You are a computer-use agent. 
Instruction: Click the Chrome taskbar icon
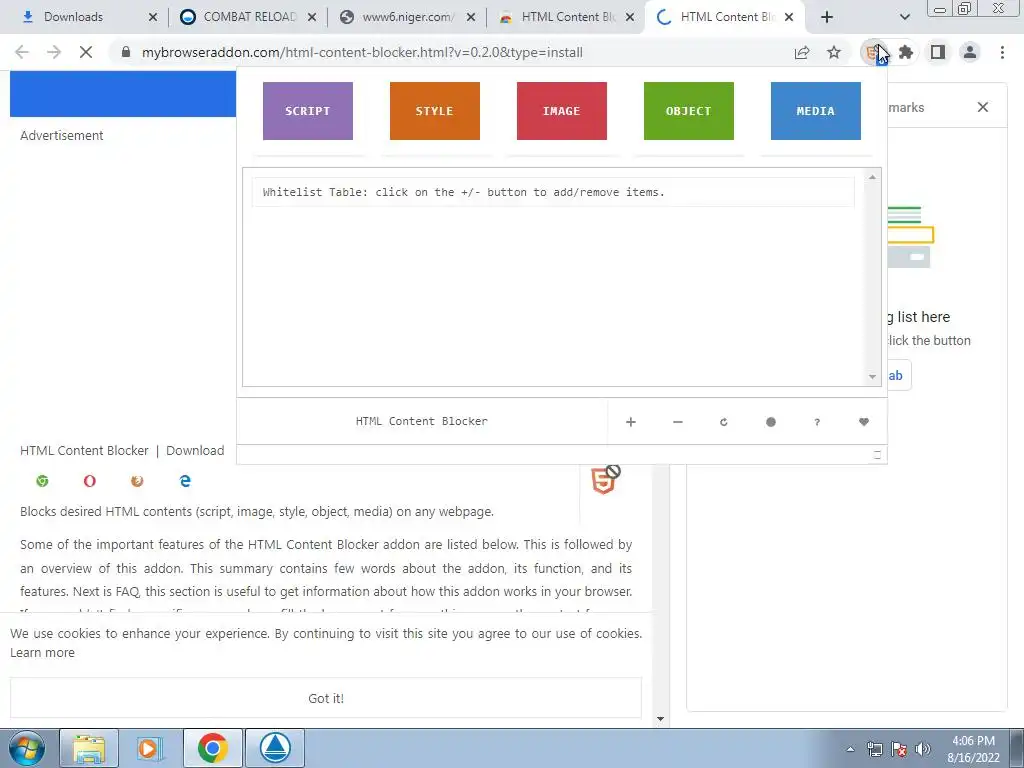click(x=213, y=748)
